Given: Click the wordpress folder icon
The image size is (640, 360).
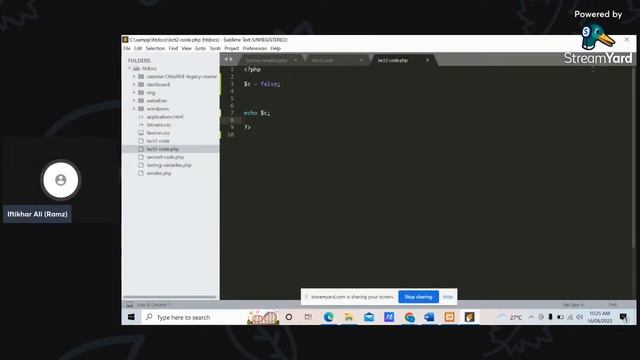Looking at the screenshot, I should tap(141, 109).
